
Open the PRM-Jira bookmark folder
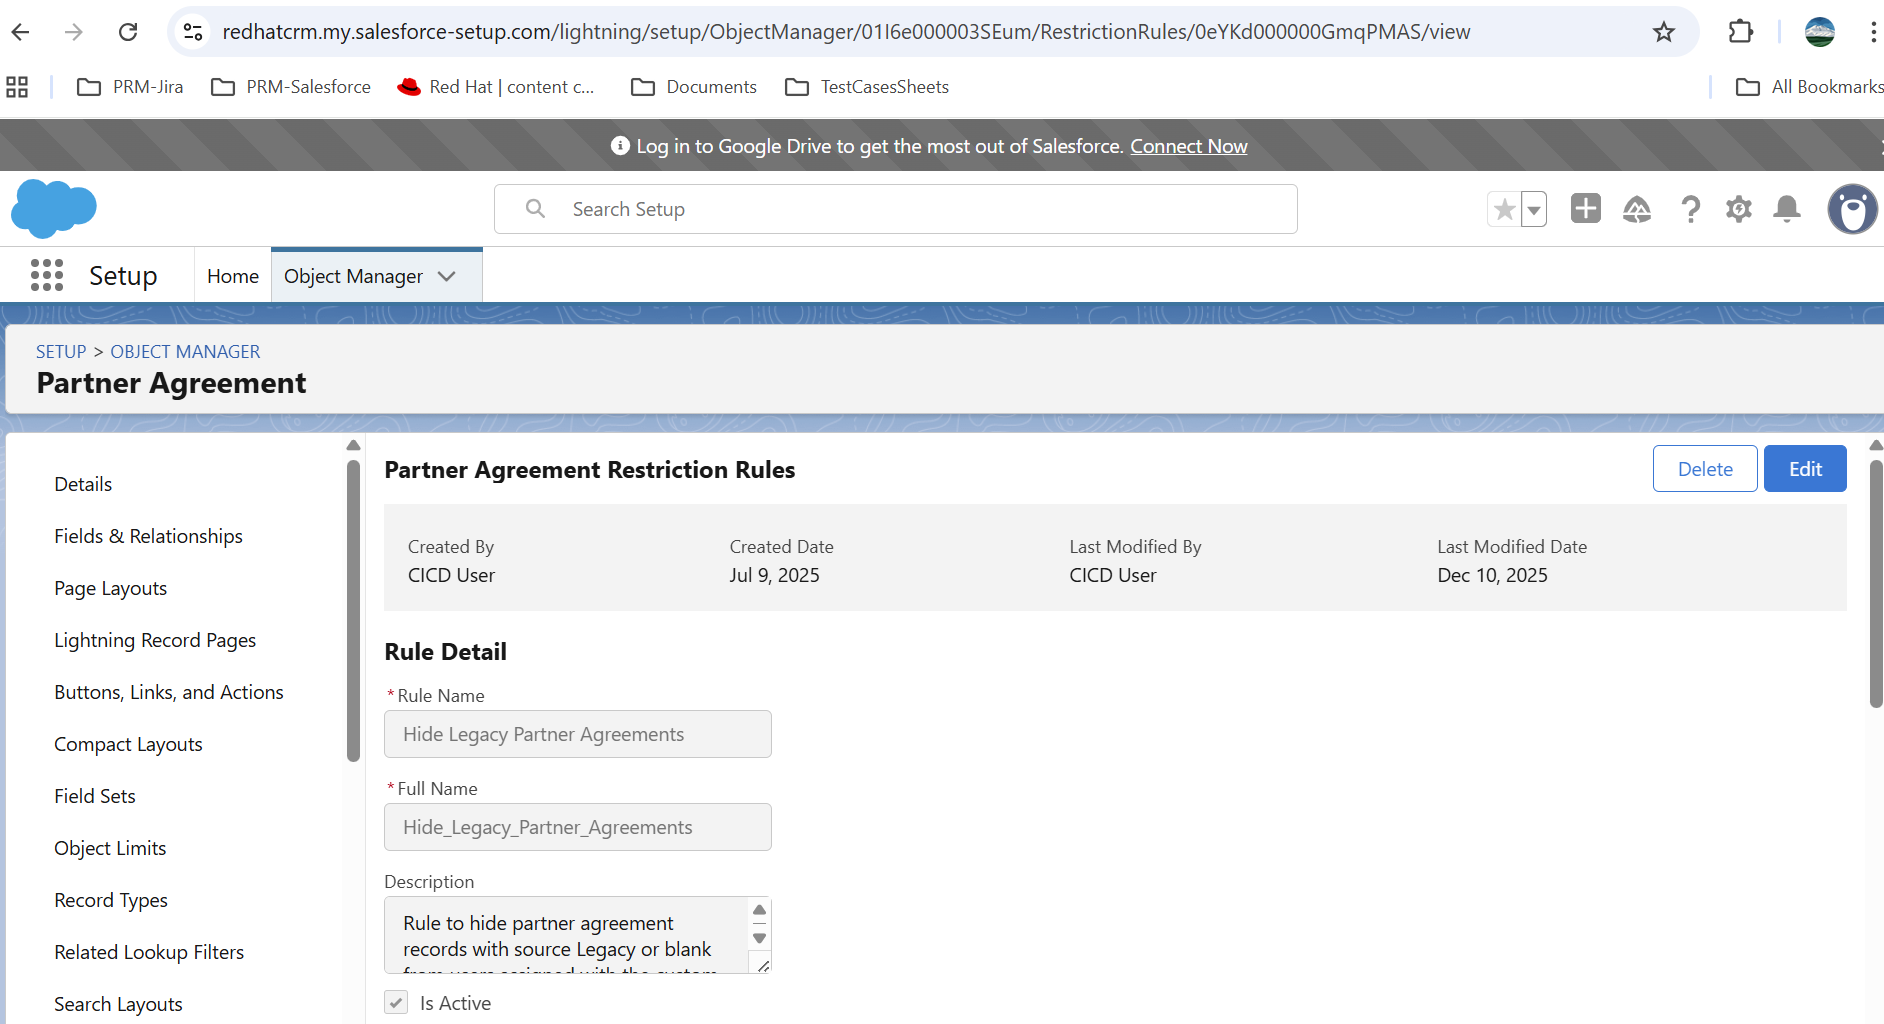click(x=130, y=87)
